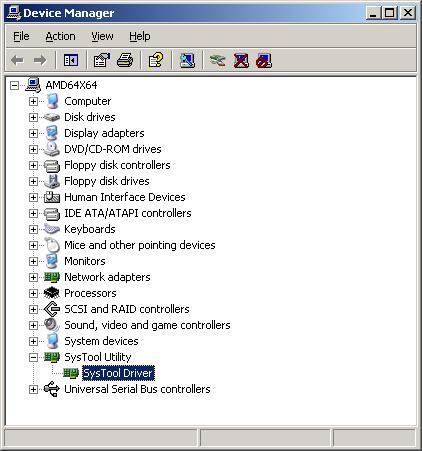Expand Sound, video and game controllers
Viewport: 422px width, 451px height.
33,325
